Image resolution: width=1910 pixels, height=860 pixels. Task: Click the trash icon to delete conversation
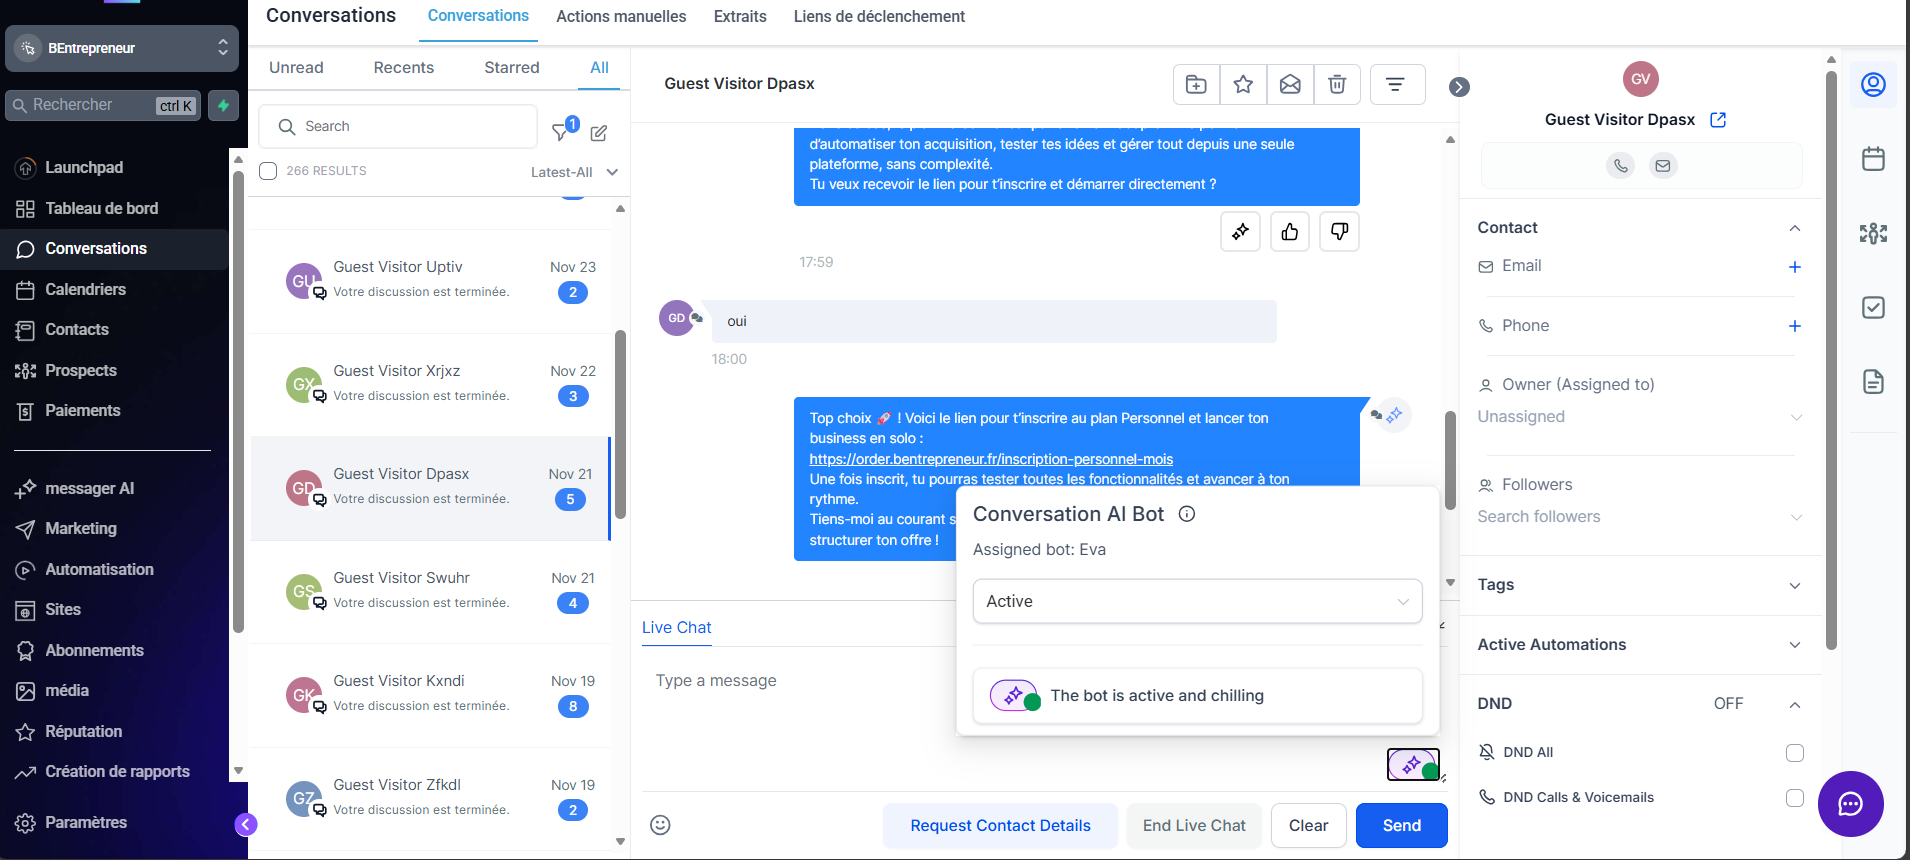tap(1337, 85)
